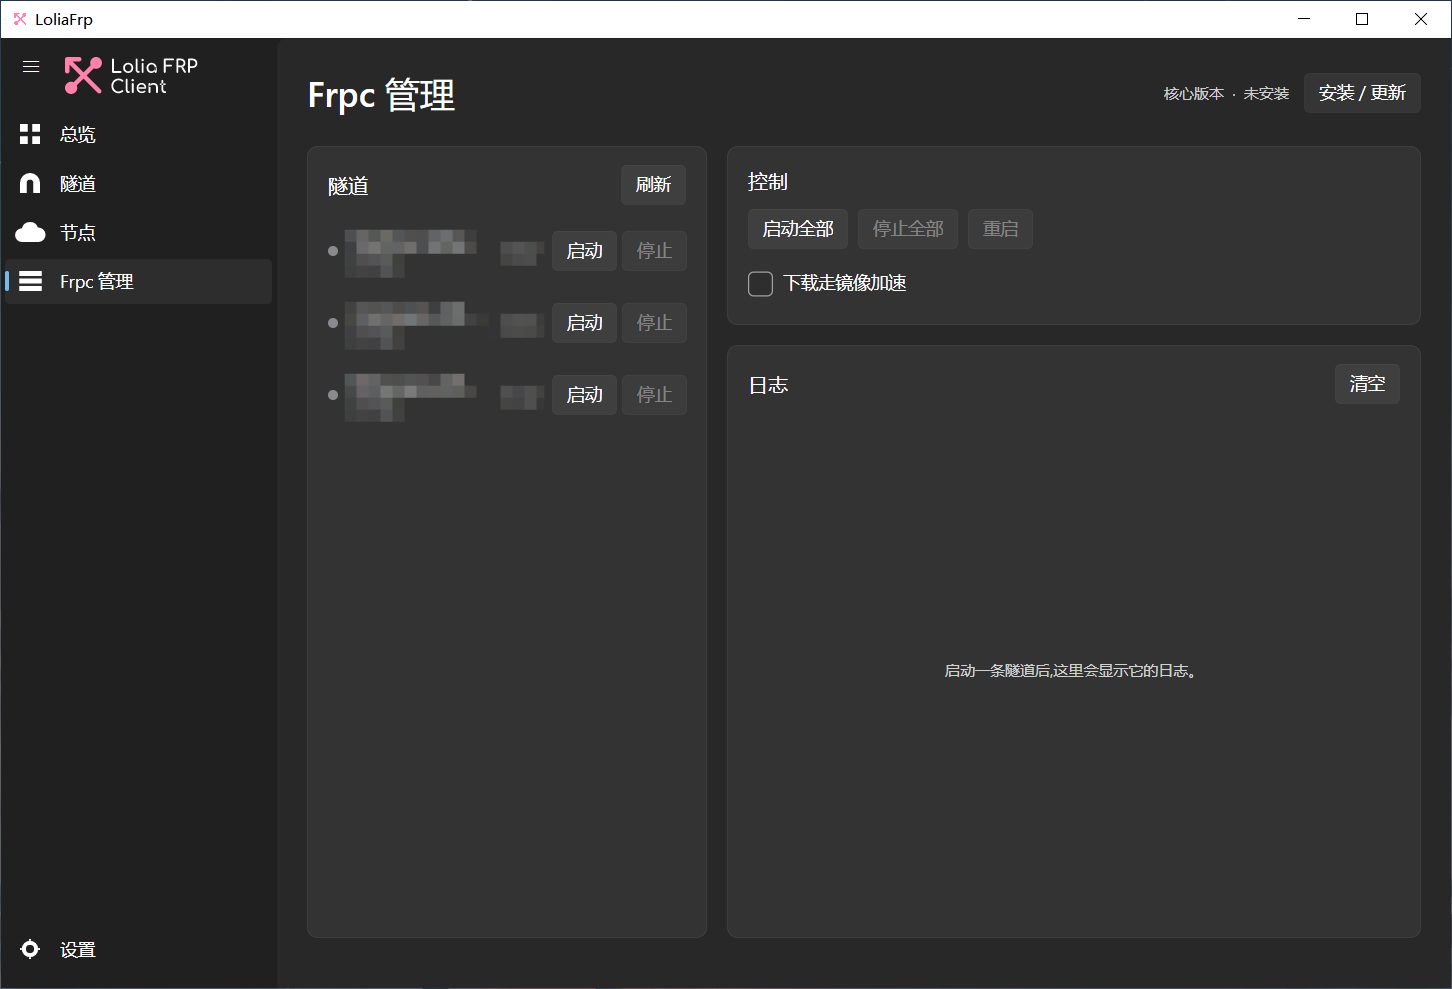Start the third tunnel with its 启动 button

[x=584, y=395]
